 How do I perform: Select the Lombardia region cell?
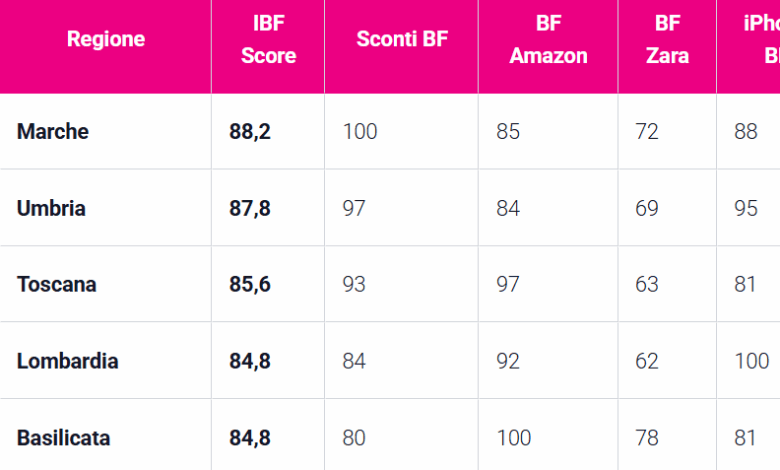[67, 361]
